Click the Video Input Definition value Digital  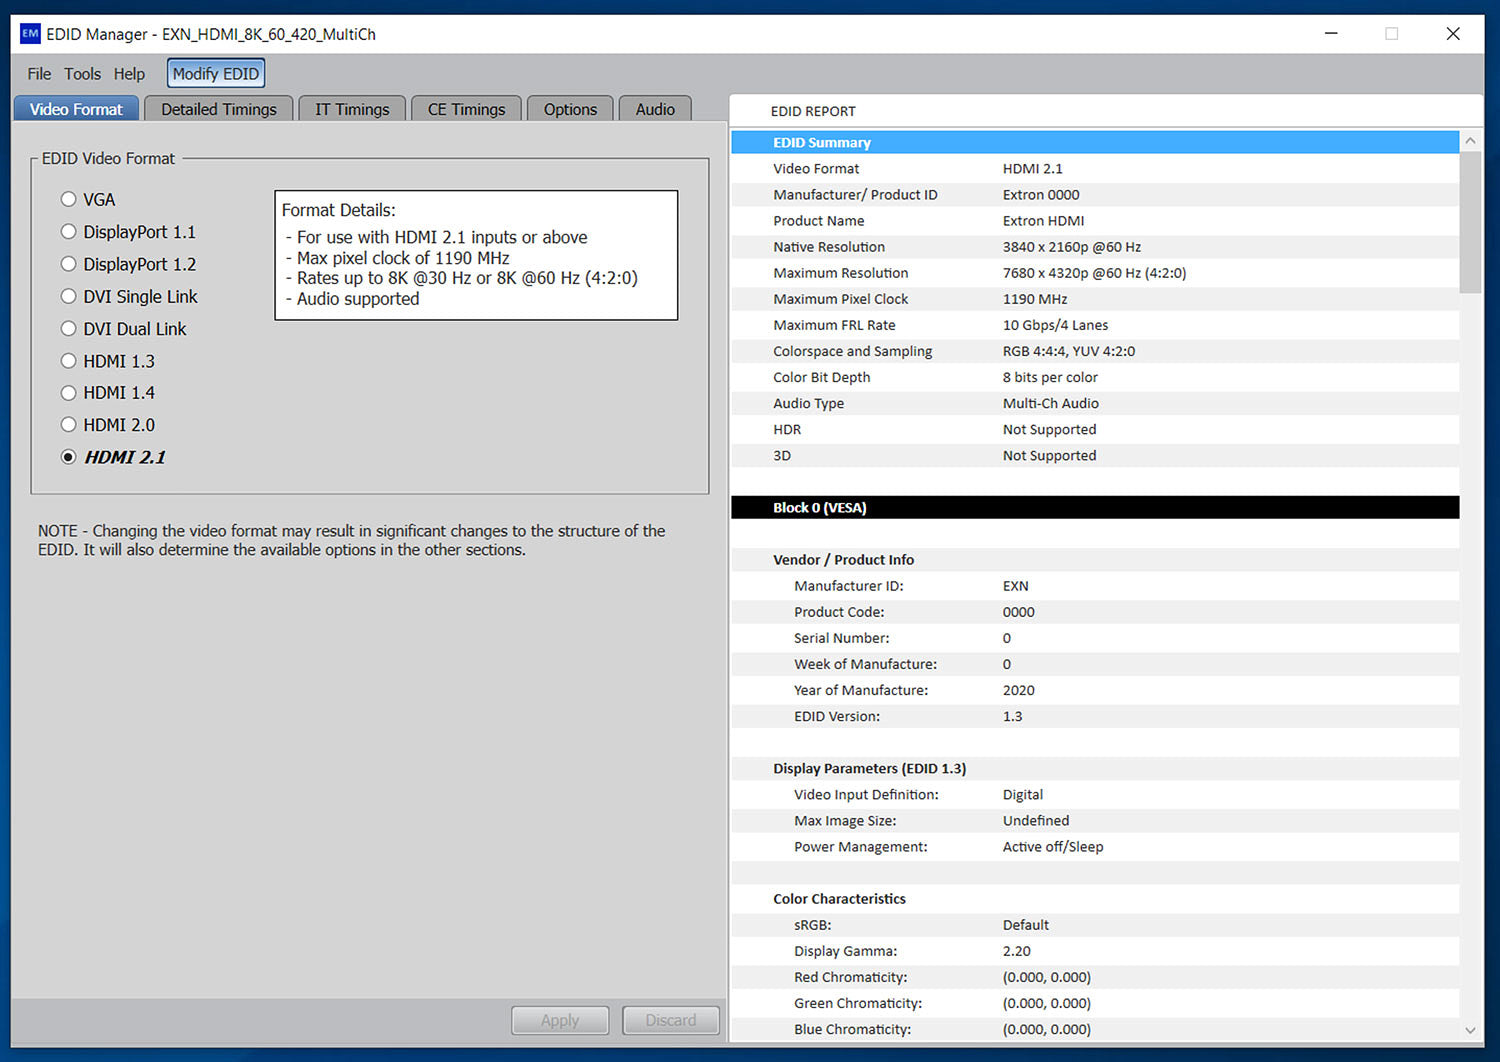coord(1023,794)
